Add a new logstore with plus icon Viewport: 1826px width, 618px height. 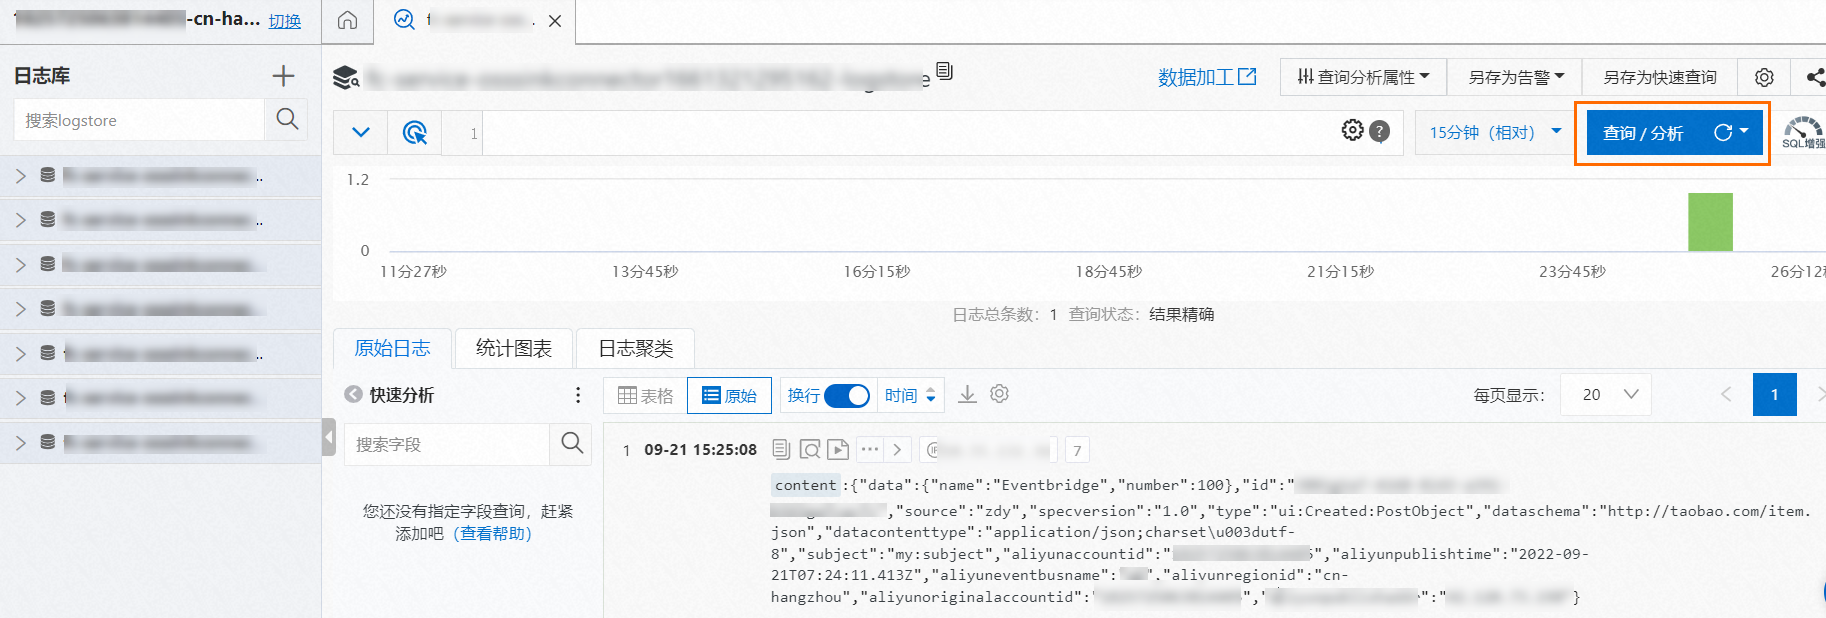(x=284, y=76)
